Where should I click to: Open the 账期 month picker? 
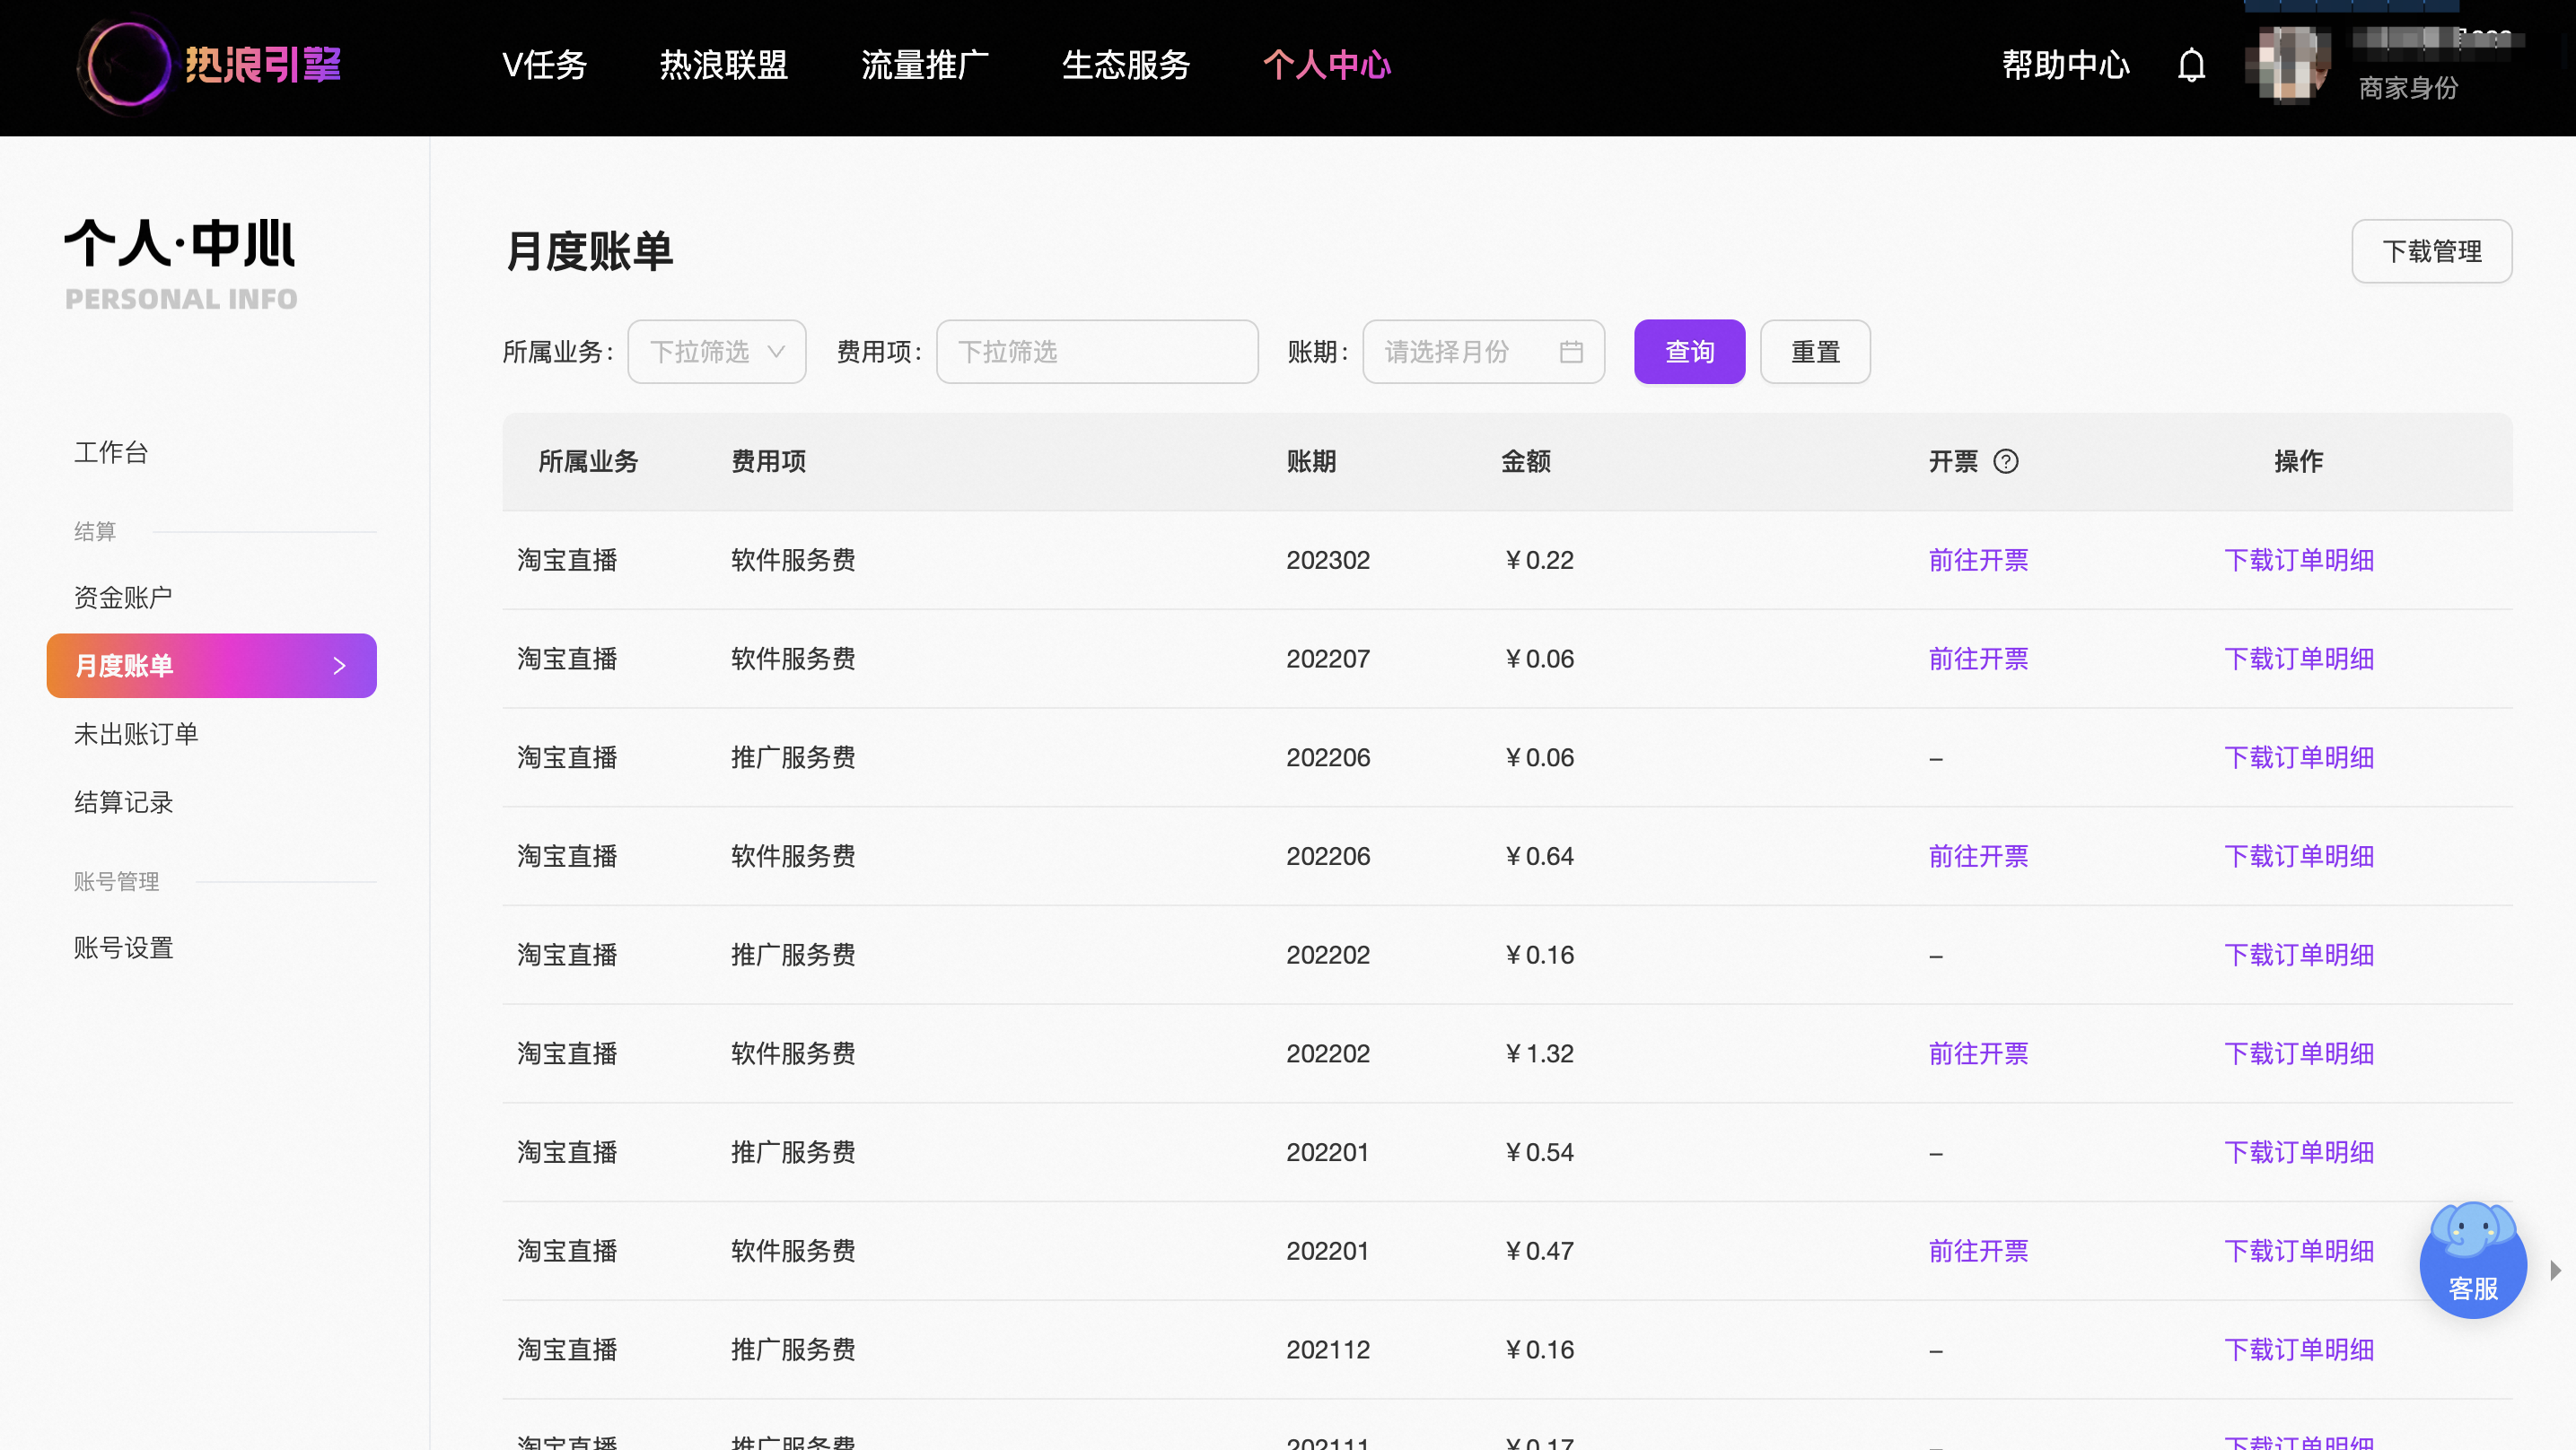pyautogui.click(x=1483, y=351)
